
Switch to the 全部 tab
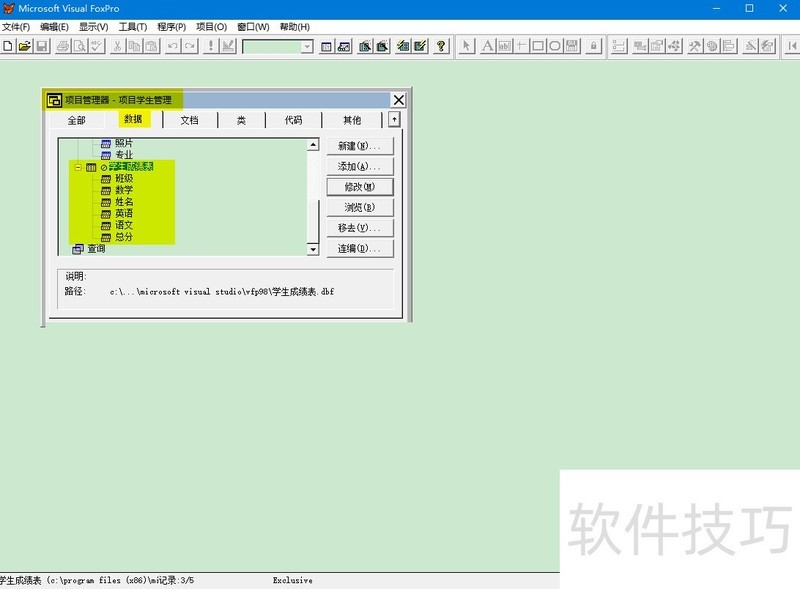[77, 120]
